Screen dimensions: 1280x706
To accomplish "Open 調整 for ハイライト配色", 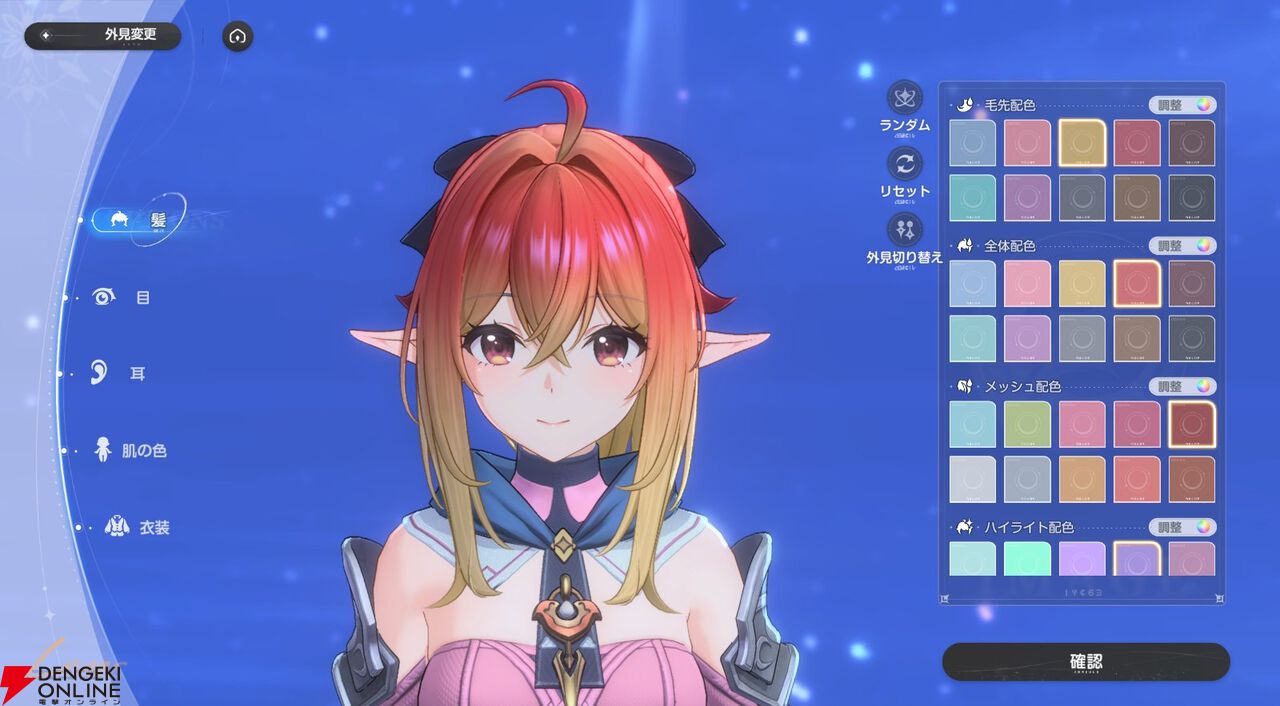I will pos(1182,527).
